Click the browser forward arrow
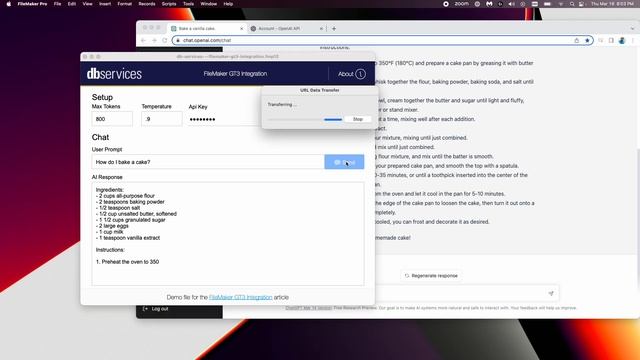This screenshot has width=640, height=360. point(154,40)
